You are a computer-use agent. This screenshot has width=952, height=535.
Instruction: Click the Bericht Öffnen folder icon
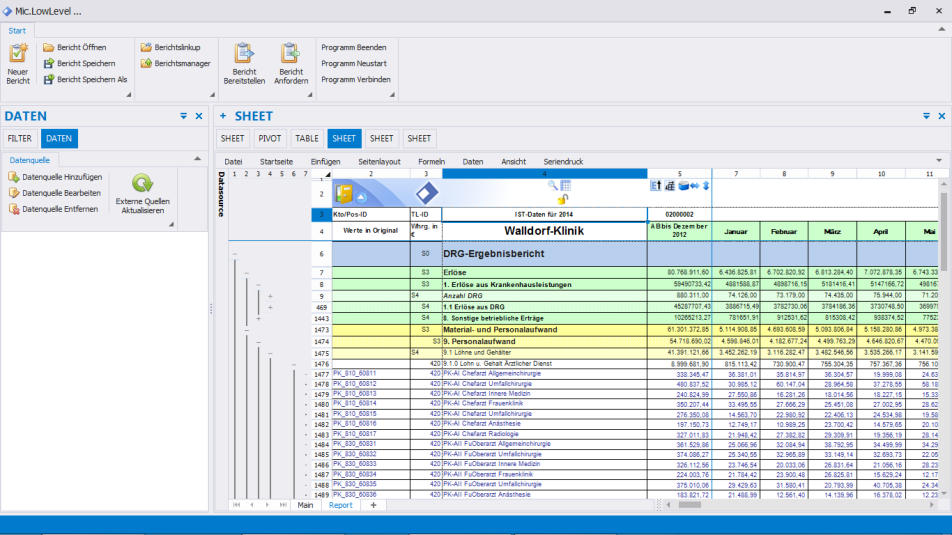(x=49, y=47)
